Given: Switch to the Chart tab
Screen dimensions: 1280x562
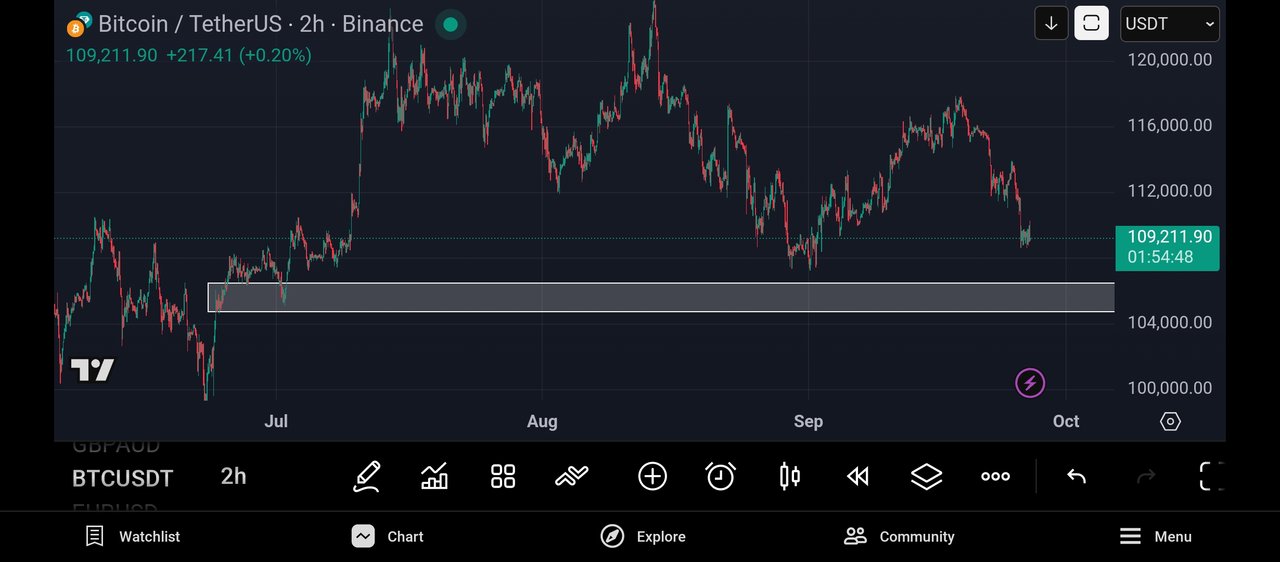Looking at the screenshot, I should tap(388, 537).
